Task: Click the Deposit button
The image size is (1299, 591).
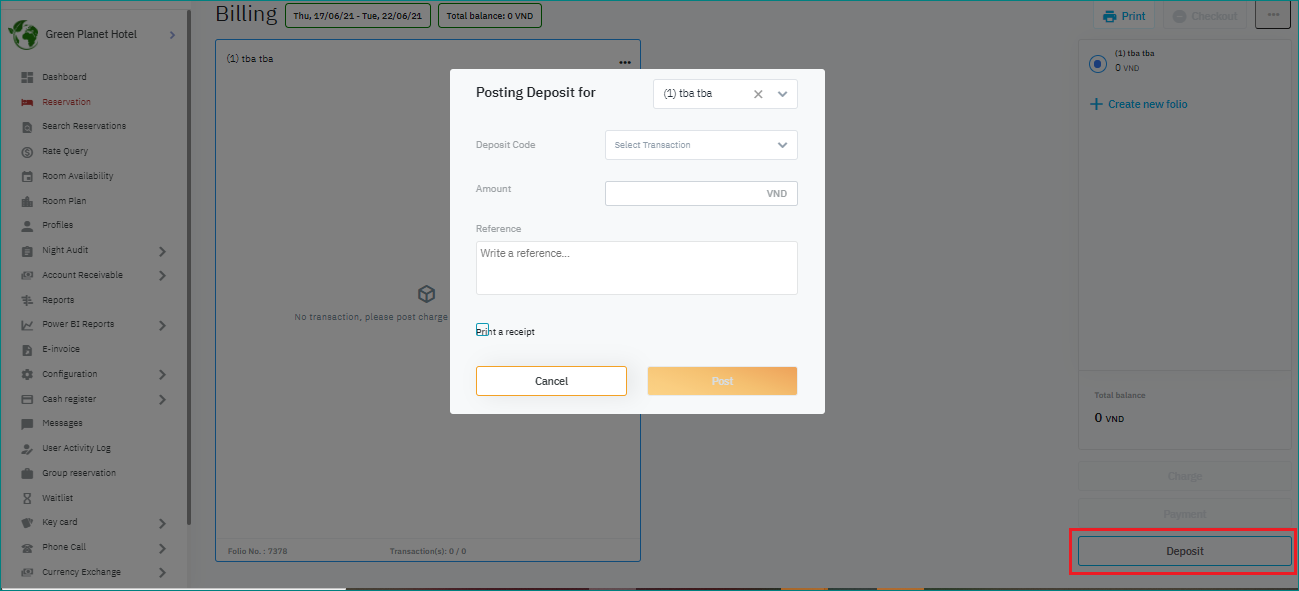Action: pos(1185,551)
